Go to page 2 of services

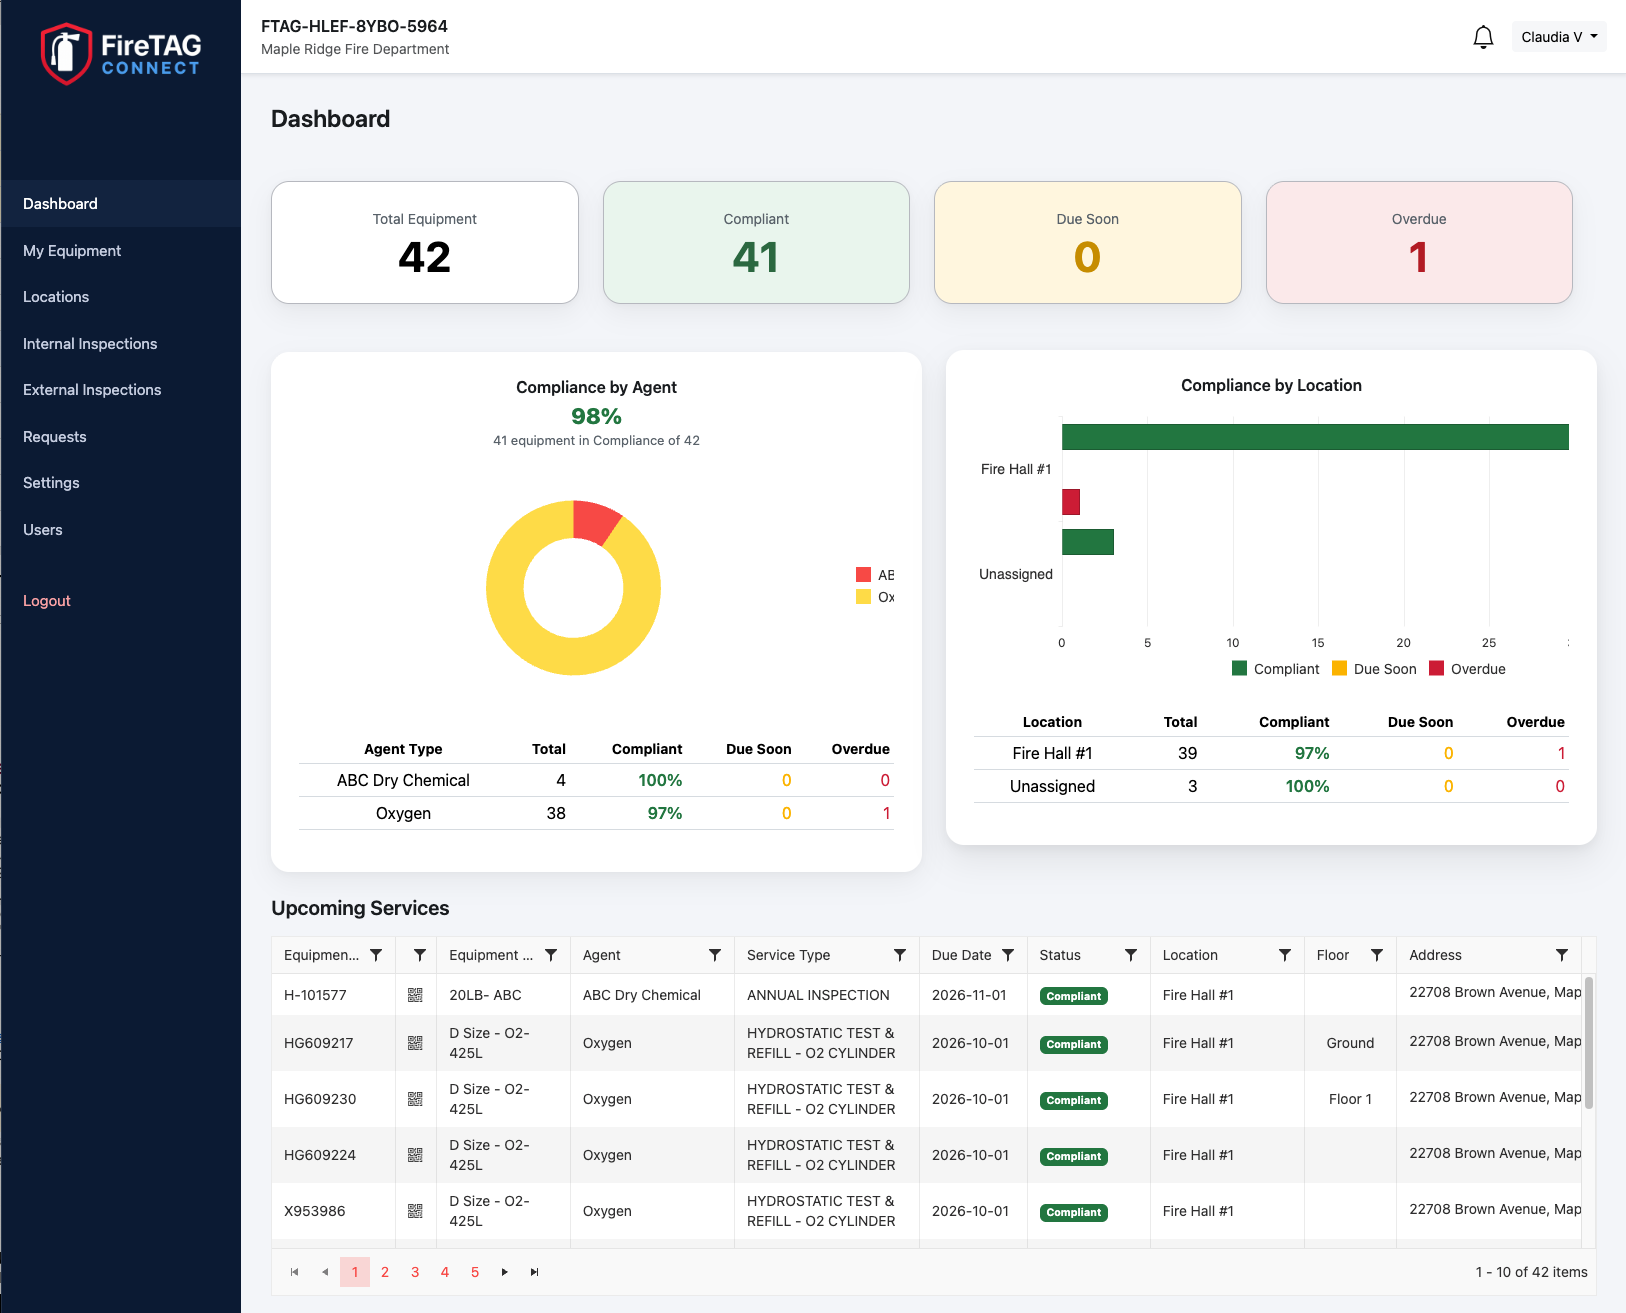coord(385,1272)
